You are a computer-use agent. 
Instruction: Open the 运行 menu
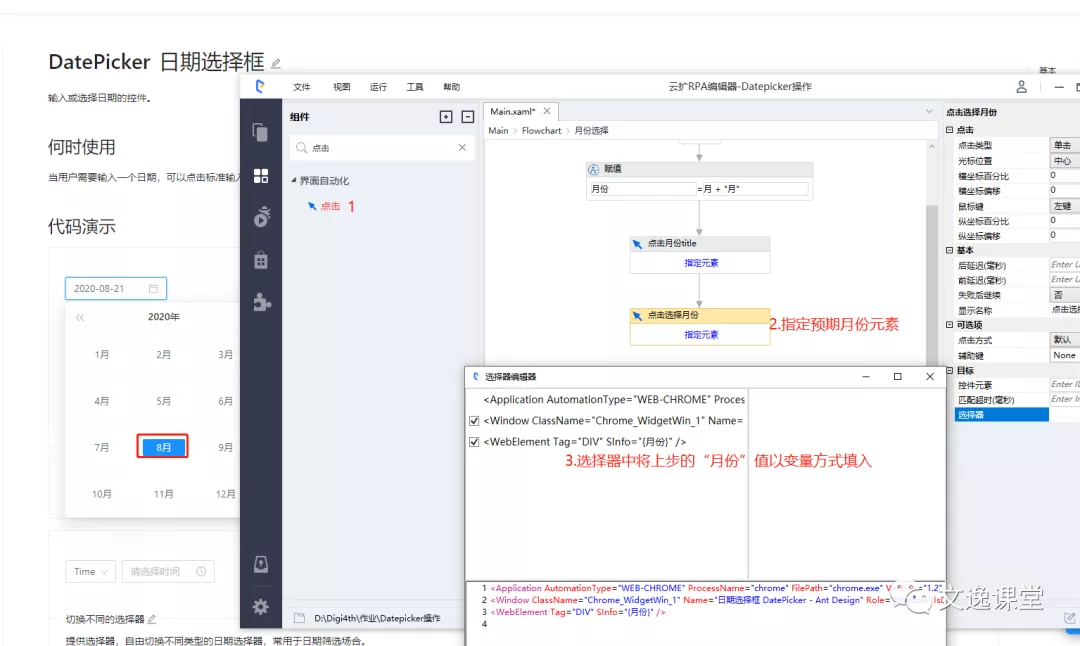(378, 87)
